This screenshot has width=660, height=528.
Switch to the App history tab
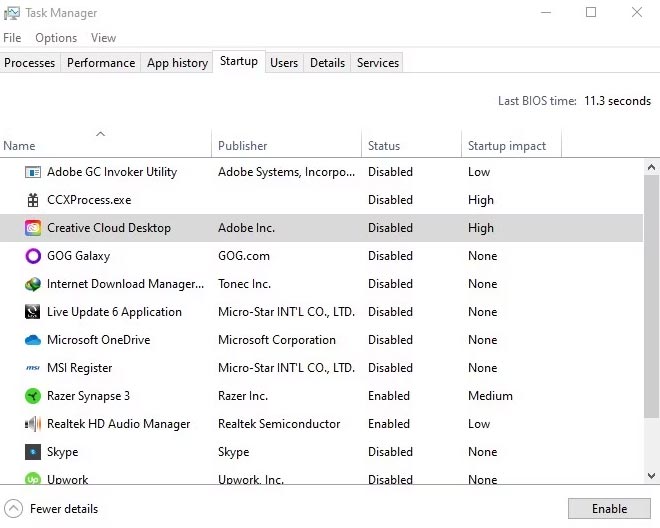click(x=177, y=63)
